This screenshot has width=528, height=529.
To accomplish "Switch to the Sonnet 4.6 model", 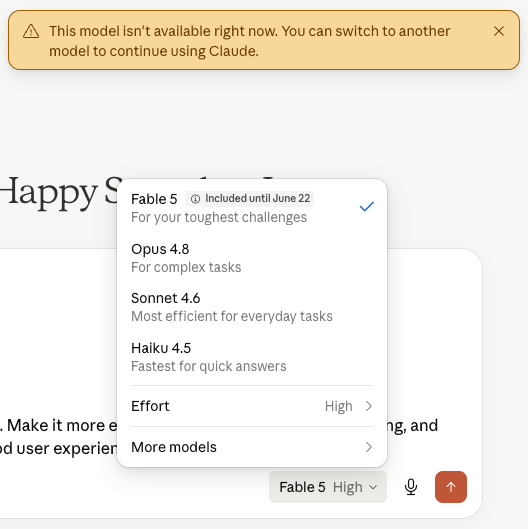I will (x=252, y=307).
